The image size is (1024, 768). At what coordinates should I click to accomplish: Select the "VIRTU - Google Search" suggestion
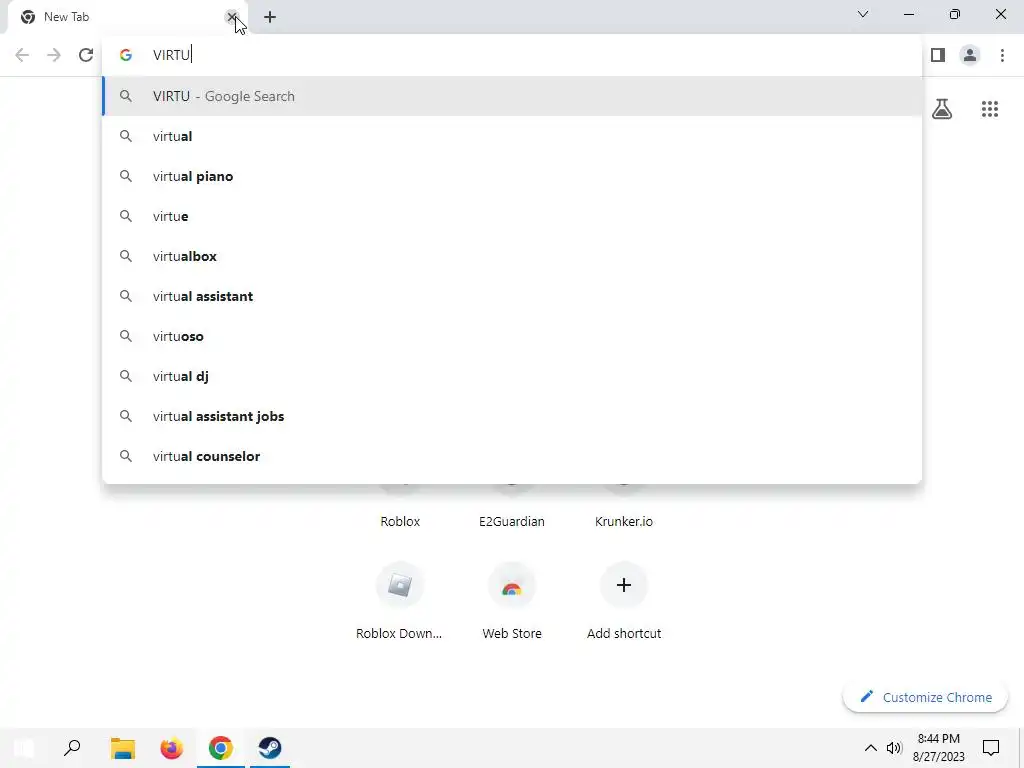click(x=512, y=96)
